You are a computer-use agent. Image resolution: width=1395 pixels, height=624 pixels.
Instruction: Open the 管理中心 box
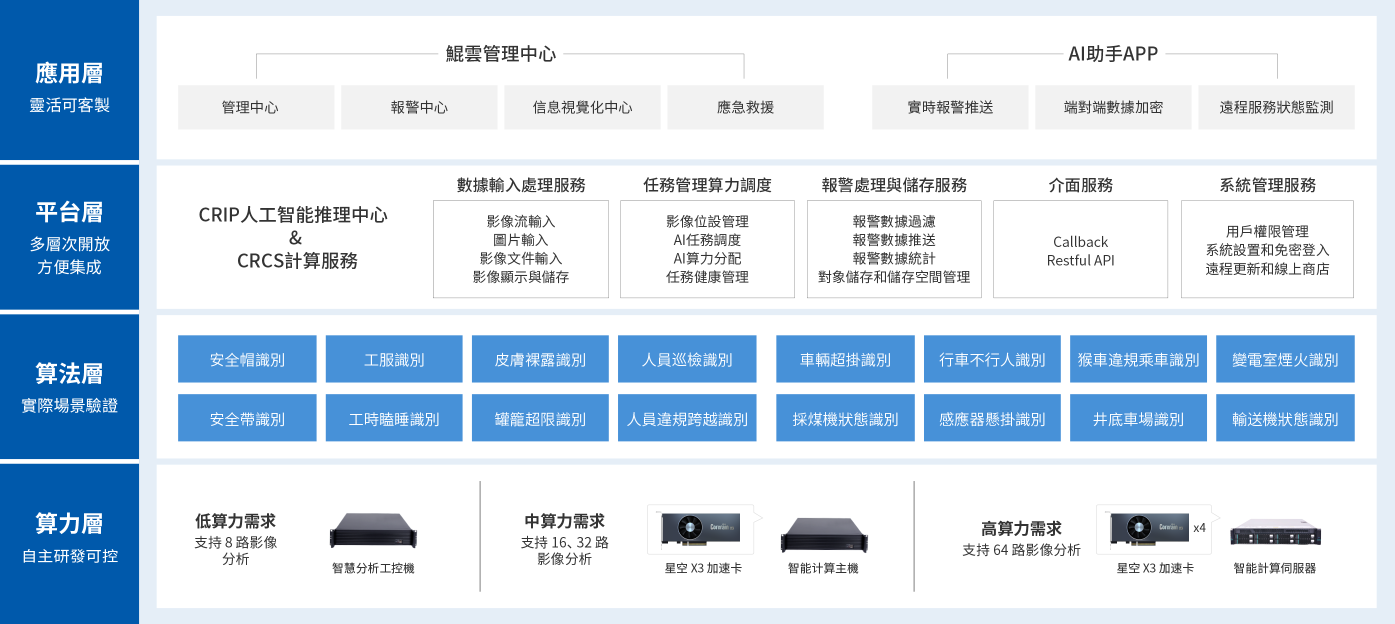pos(256,107)
